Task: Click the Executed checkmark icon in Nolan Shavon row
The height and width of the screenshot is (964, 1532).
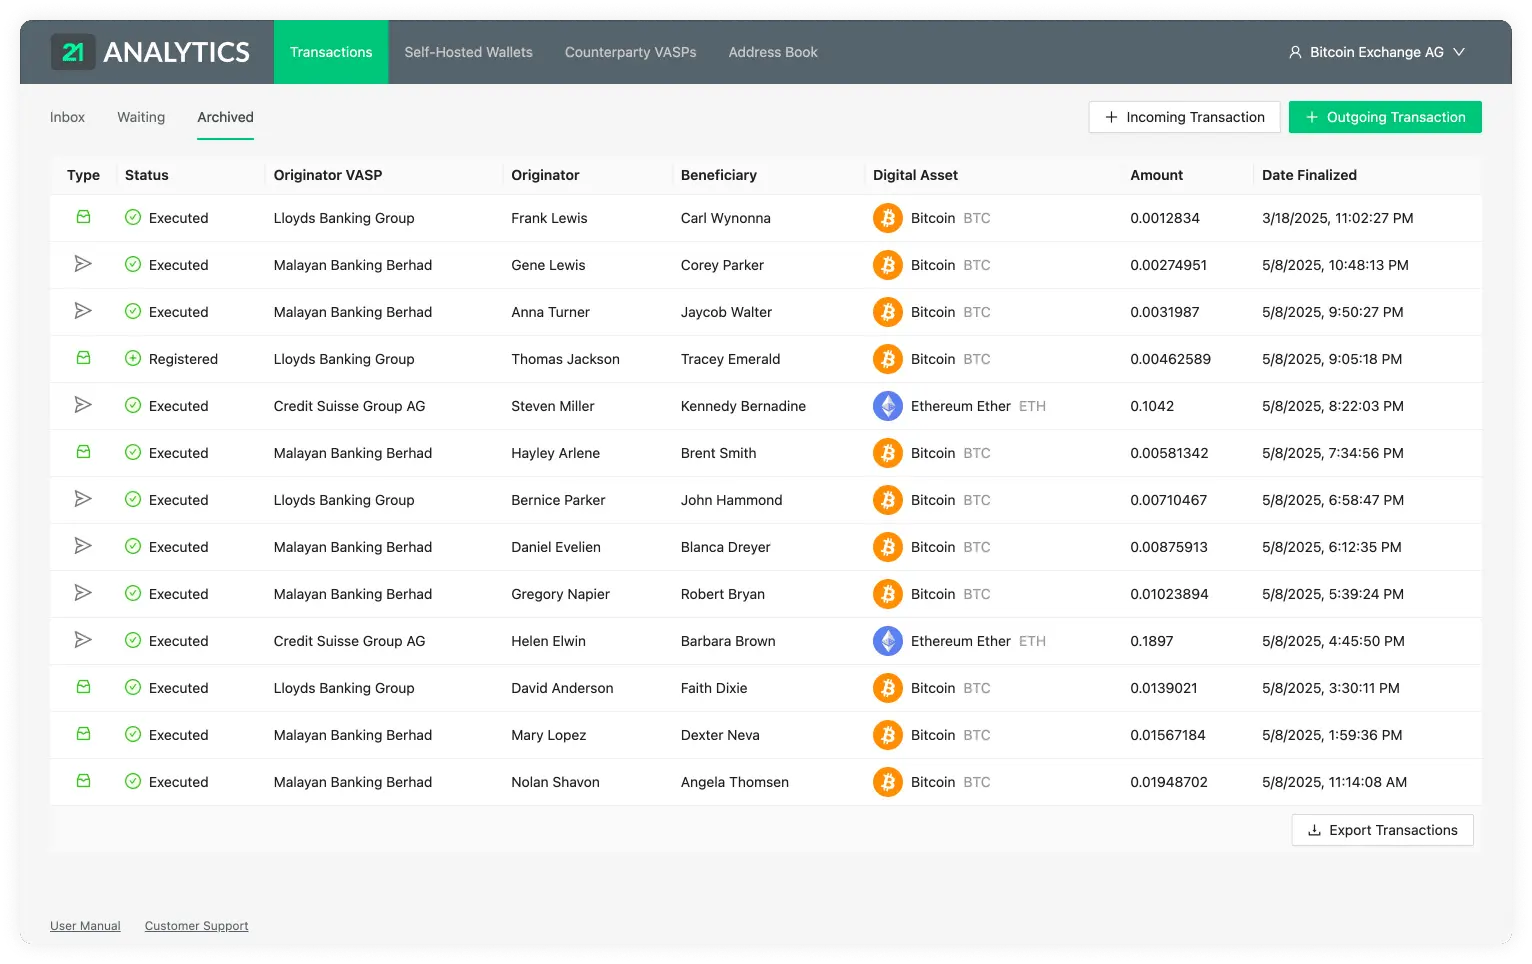Action: coord(133,781)
